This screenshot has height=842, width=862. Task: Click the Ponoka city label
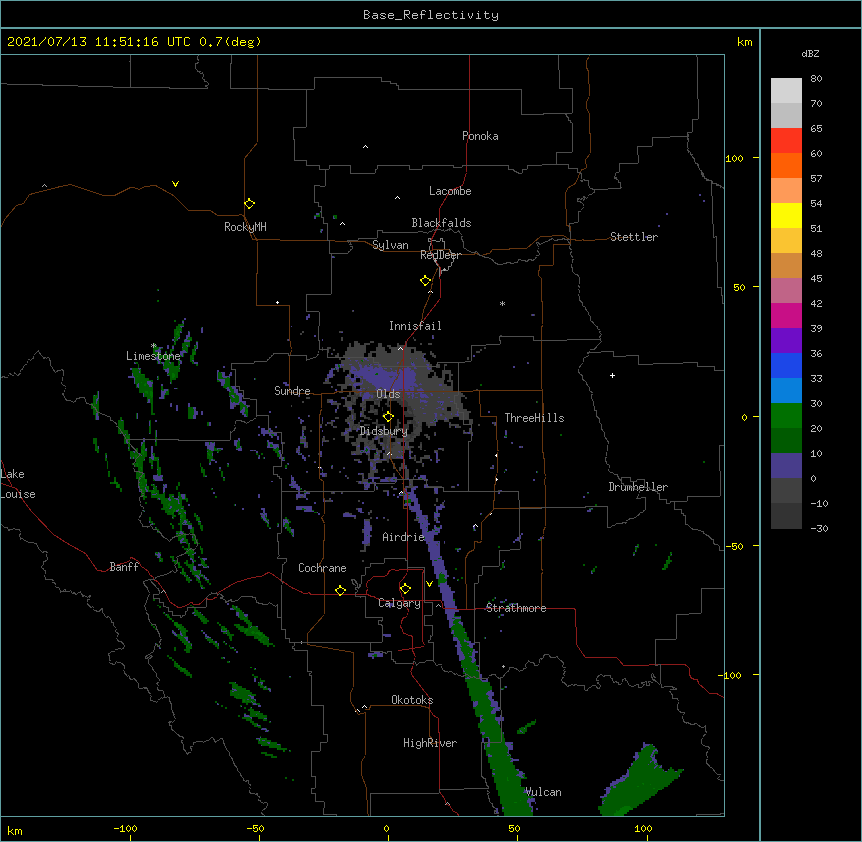point(480,136)
